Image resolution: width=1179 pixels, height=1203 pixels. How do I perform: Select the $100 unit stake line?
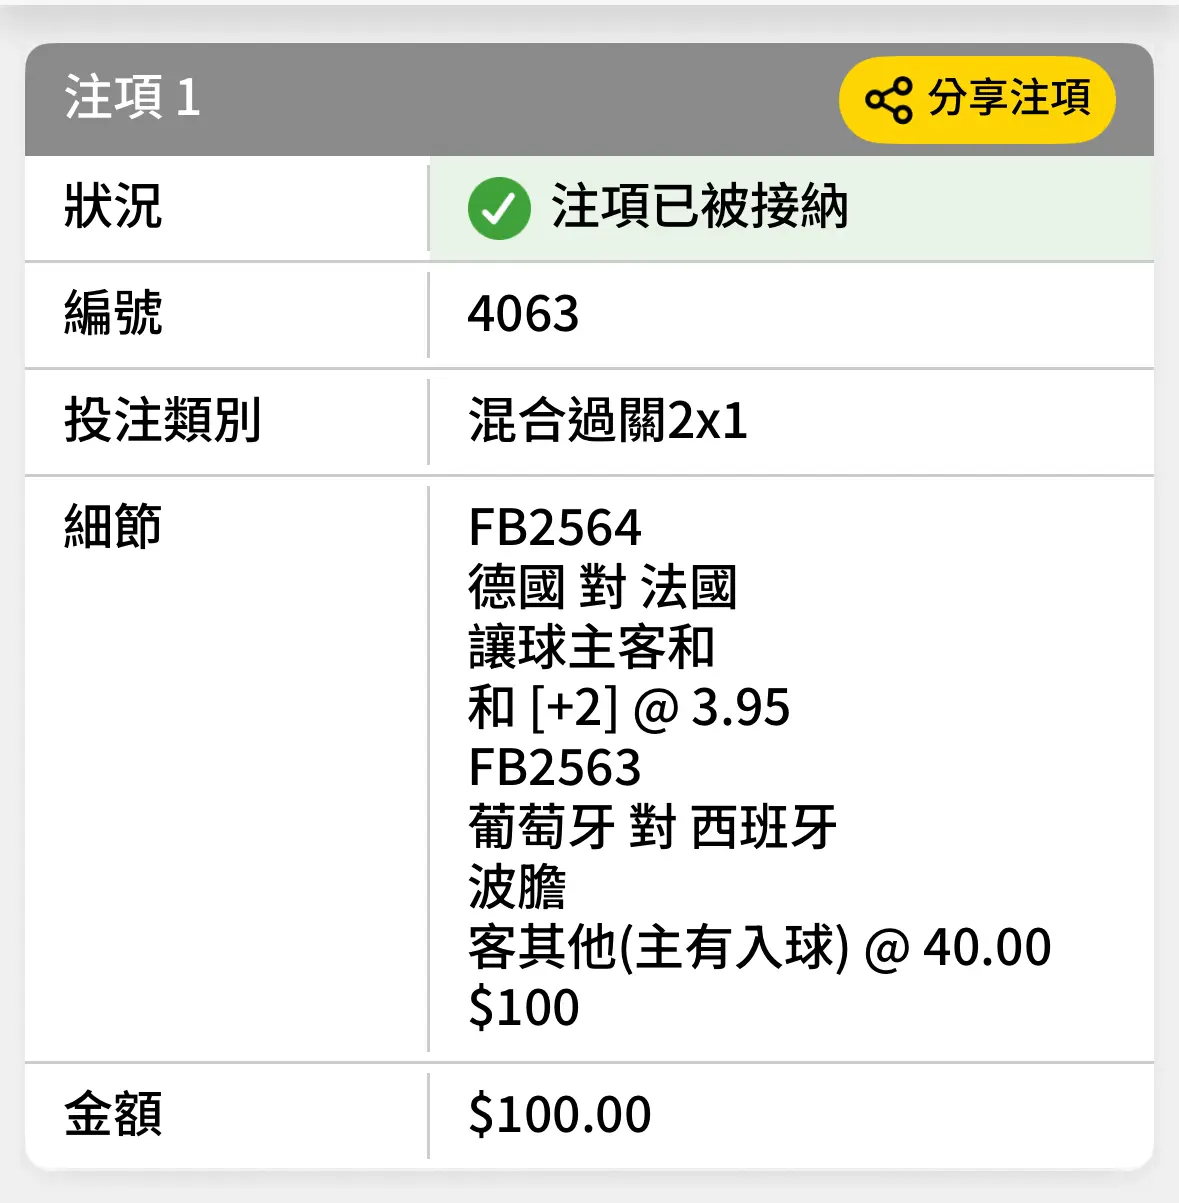pyautogui.click(x=523, y=1008)
